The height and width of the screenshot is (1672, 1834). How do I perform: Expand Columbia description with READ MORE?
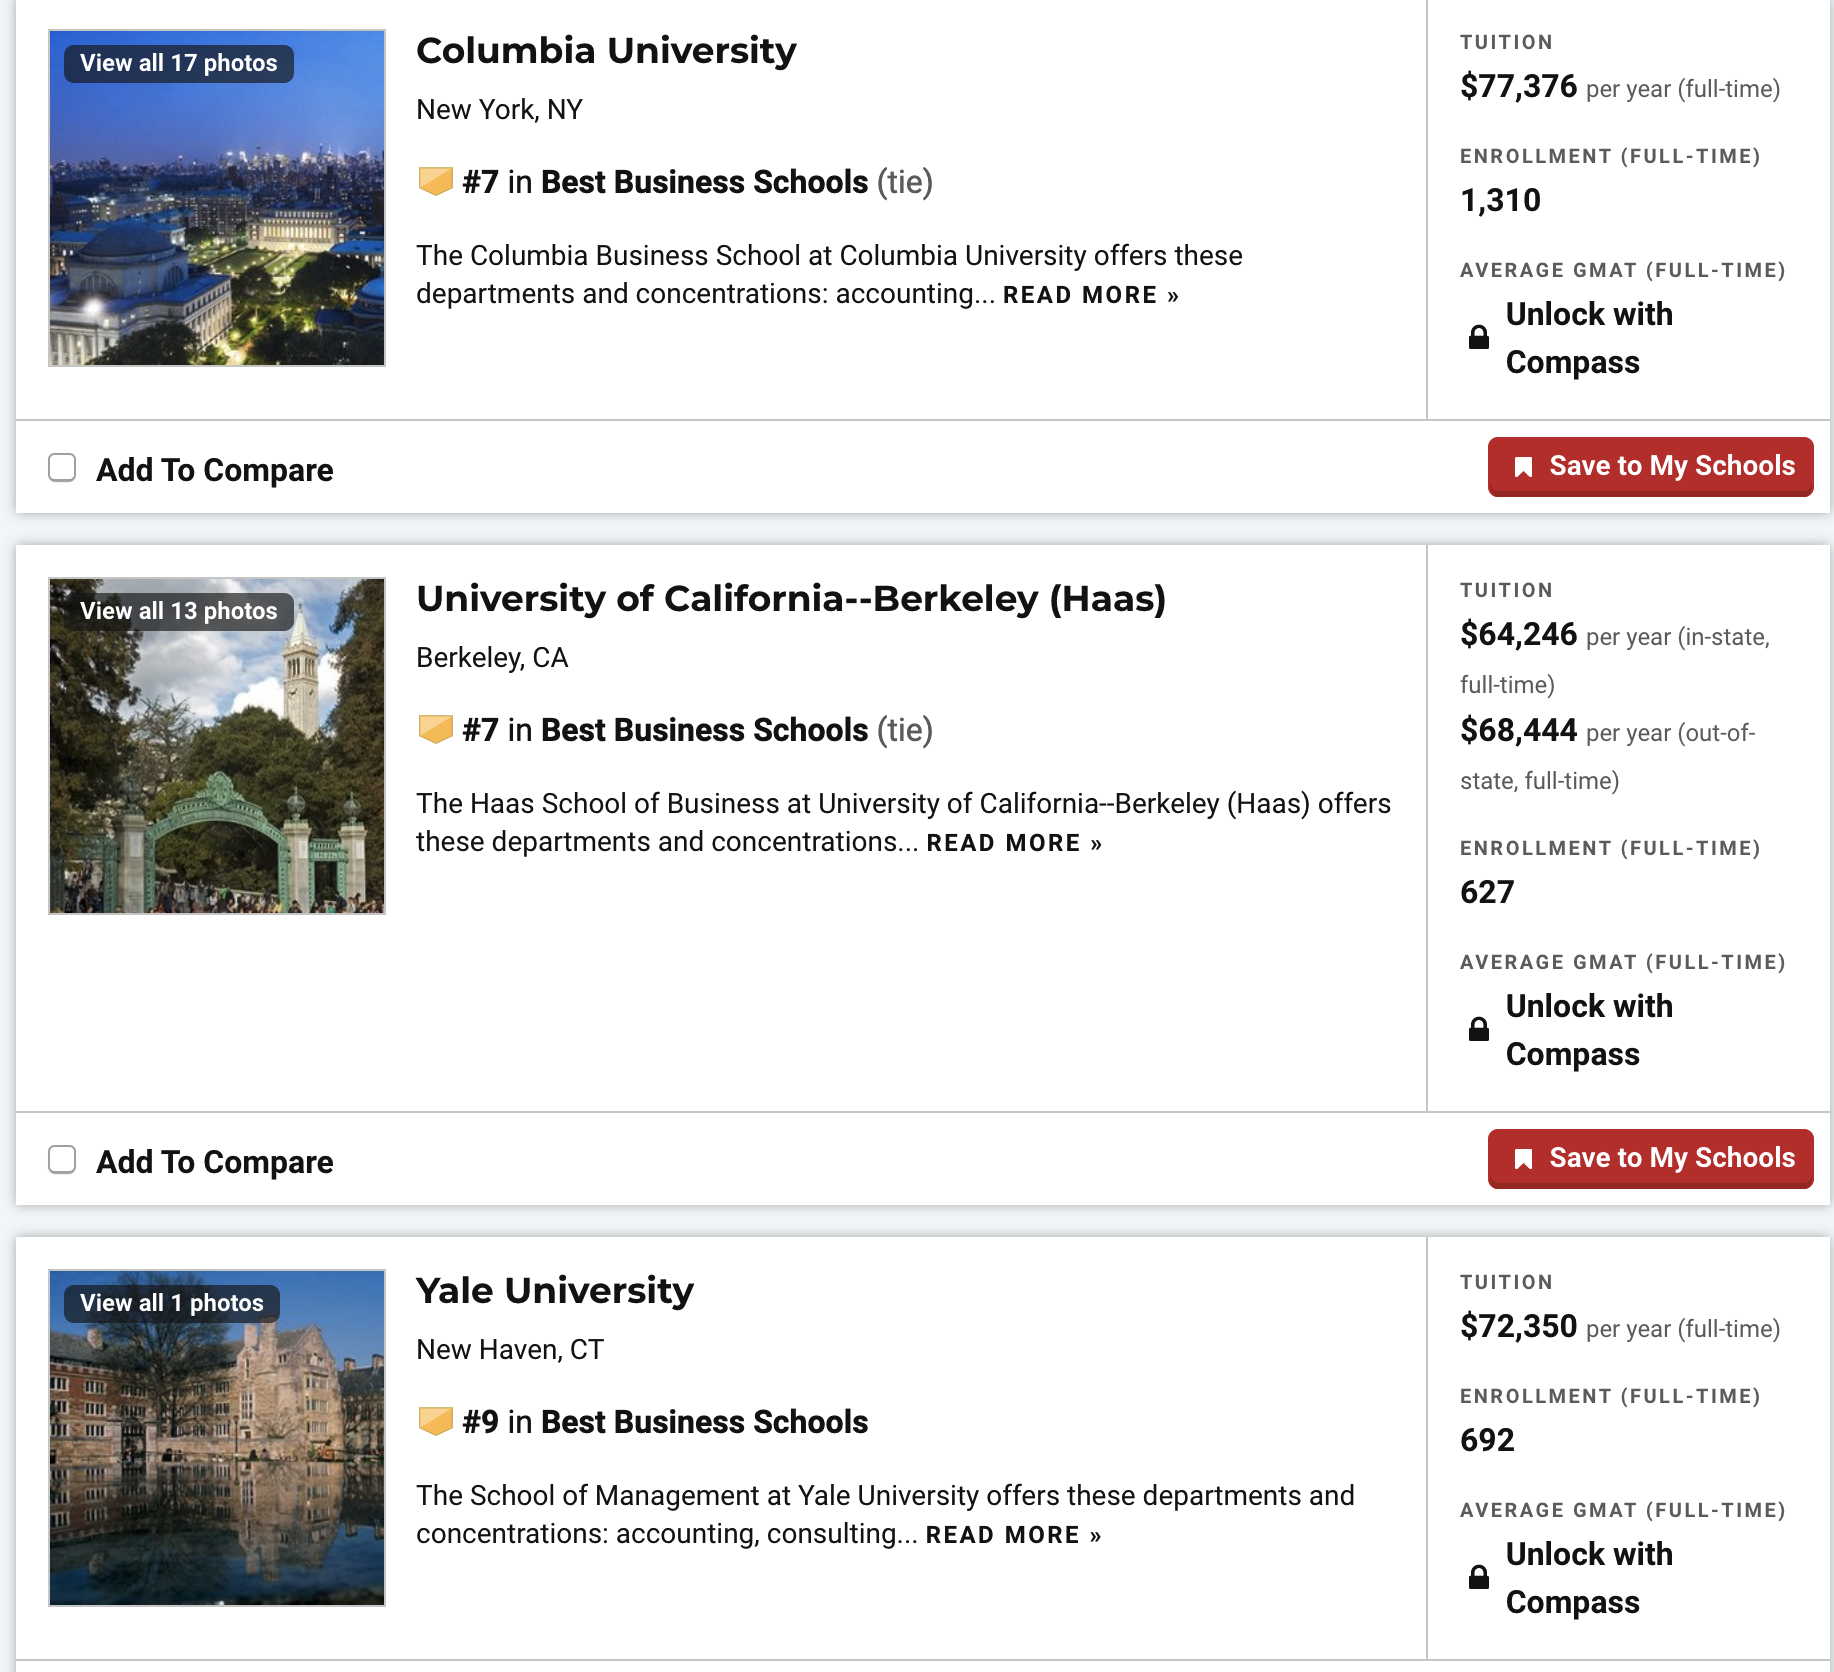[x=1090, y=296]
